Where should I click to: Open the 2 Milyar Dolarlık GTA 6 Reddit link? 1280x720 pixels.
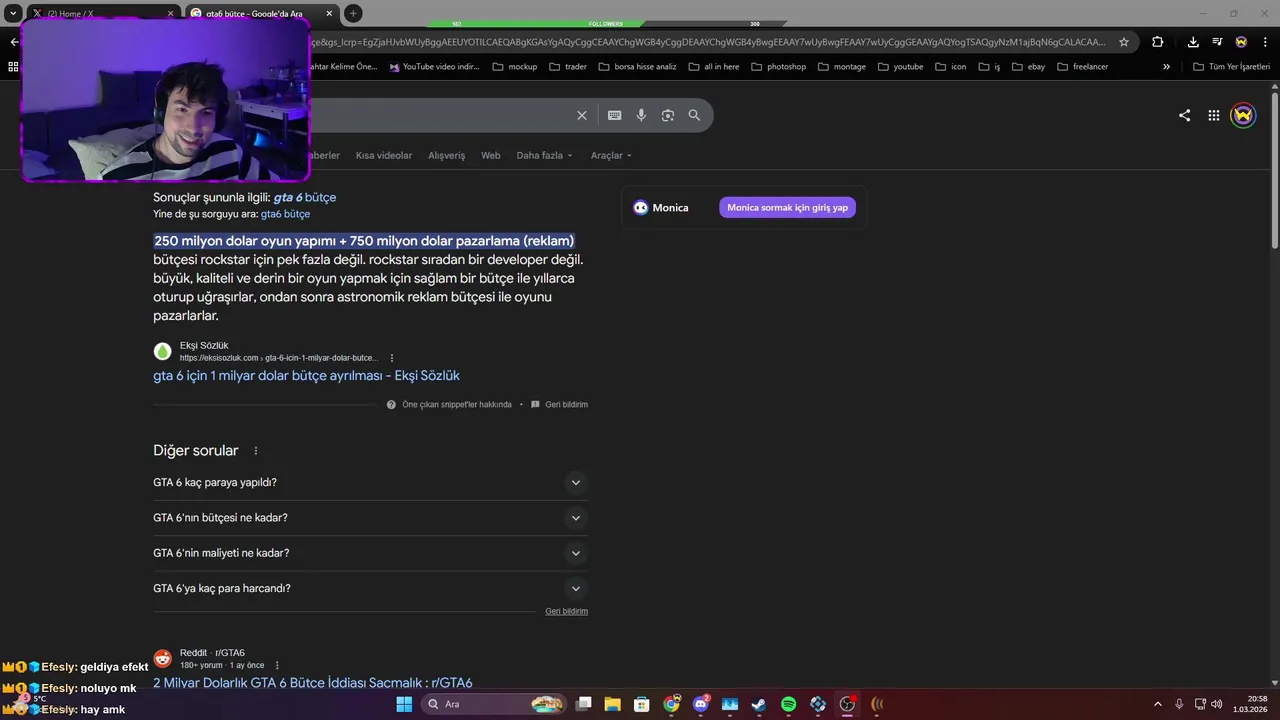pyautogui.click(x=312, y=683)
